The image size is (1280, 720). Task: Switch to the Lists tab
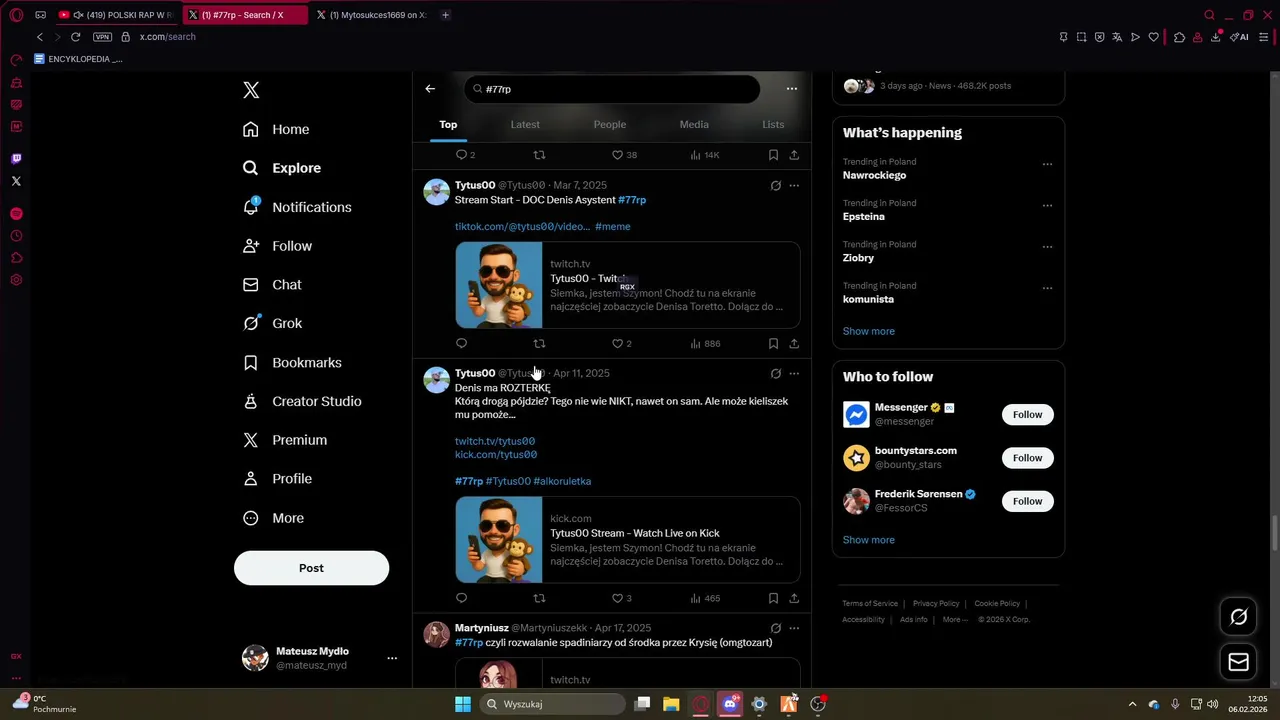click(x=773, y=124)
